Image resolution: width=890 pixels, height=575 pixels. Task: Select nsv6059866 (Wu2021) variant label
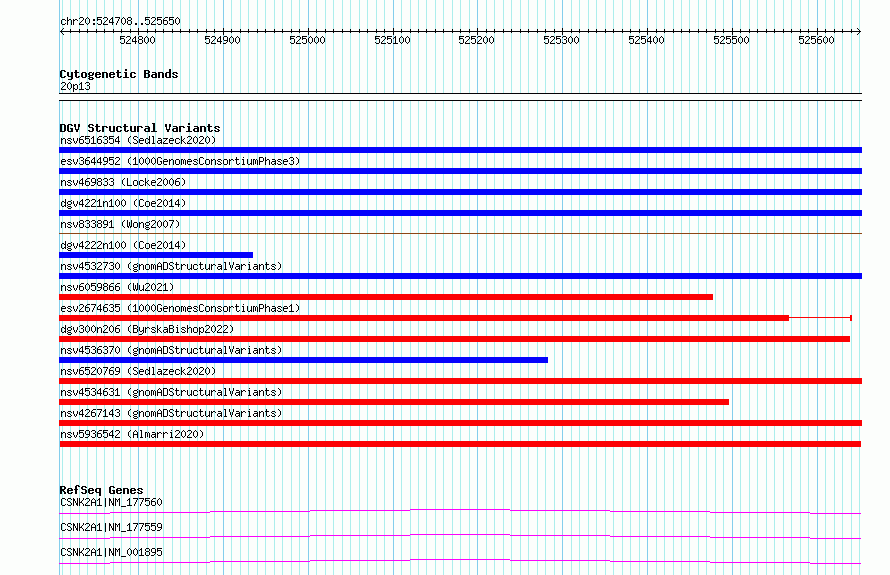pyautogui.click(x=117, y=287)
